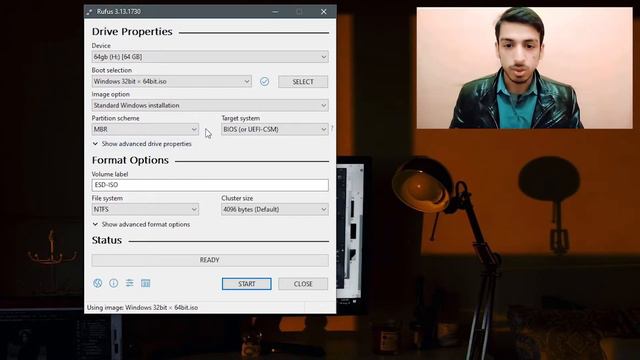Open the About information icon
The height and width of the screenshot is (360, 640).
click(113, 283)
